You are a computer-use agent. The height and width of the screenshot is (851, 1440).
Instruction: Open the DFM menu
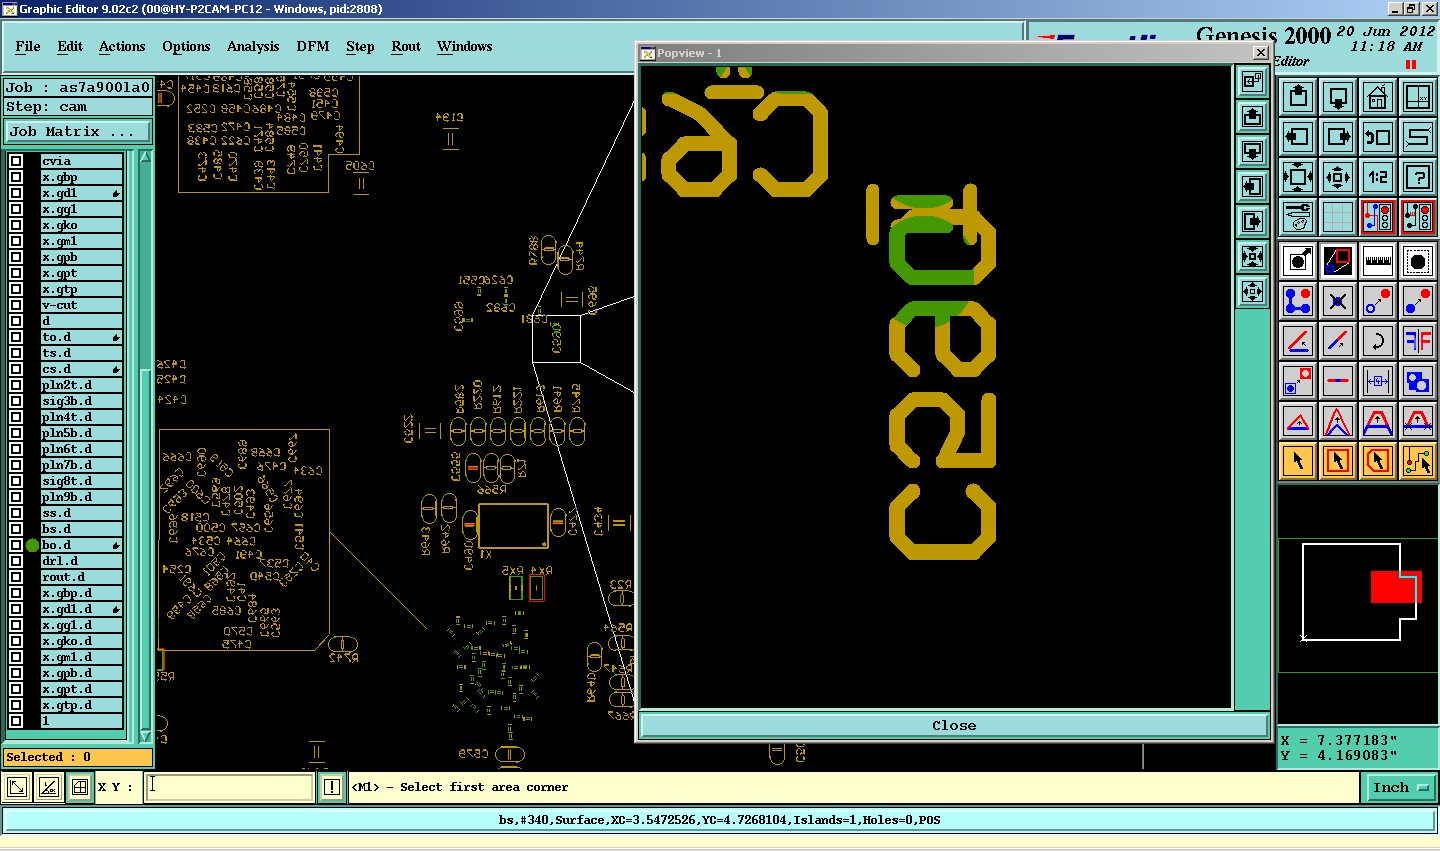coord(313,46)
